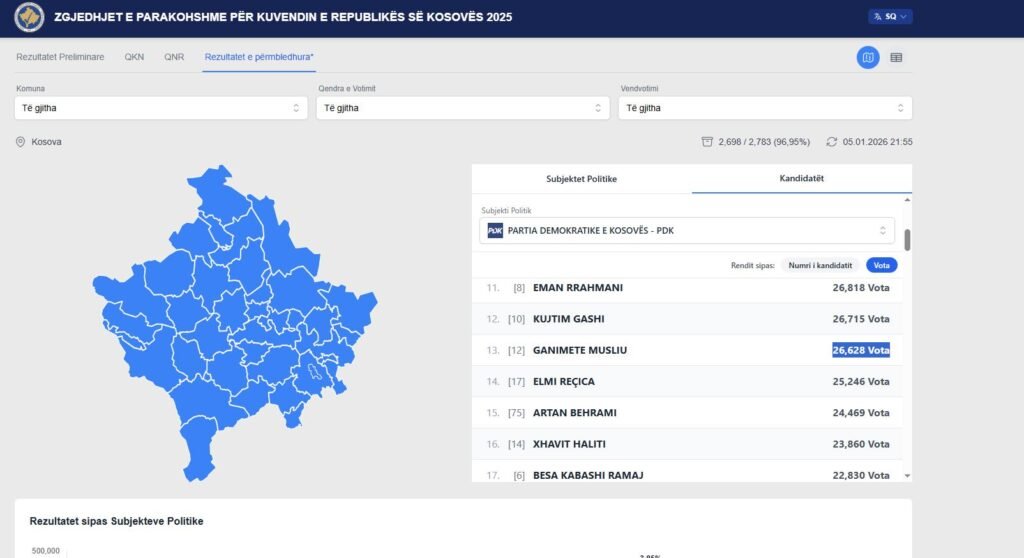Click the refresh icon beside the timestamp
This screenshot has width=1024, height=558.
point(832,142)
